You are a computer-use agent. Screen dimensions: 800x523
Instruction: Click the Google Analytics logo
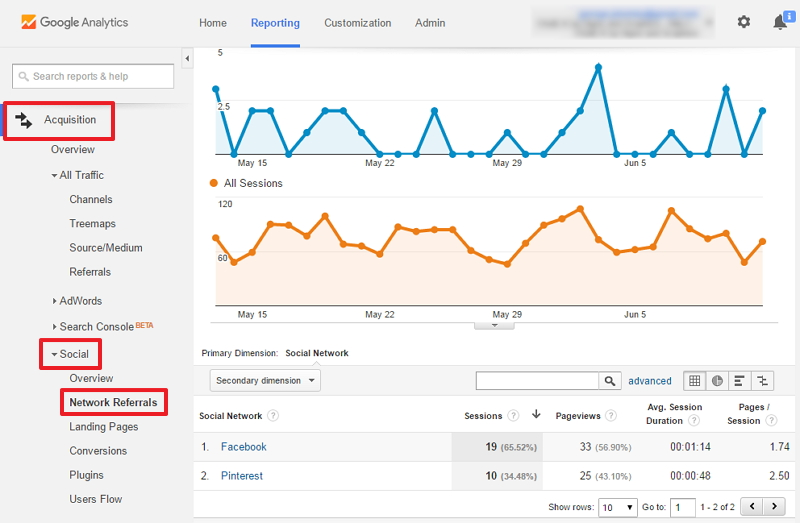click(74, 22)
